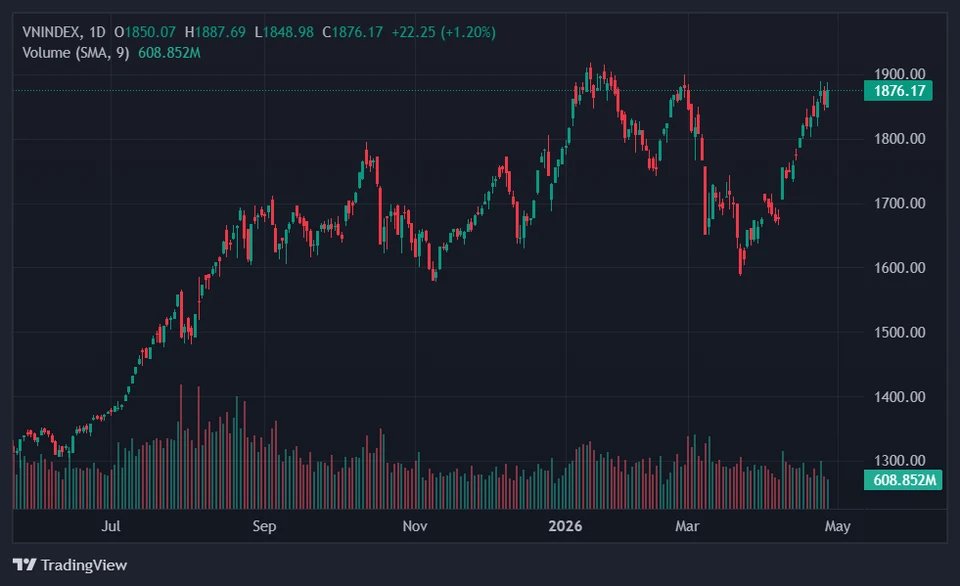Click the 1900.00 price axis label
The image size is (960, 586).
[898, 74]
